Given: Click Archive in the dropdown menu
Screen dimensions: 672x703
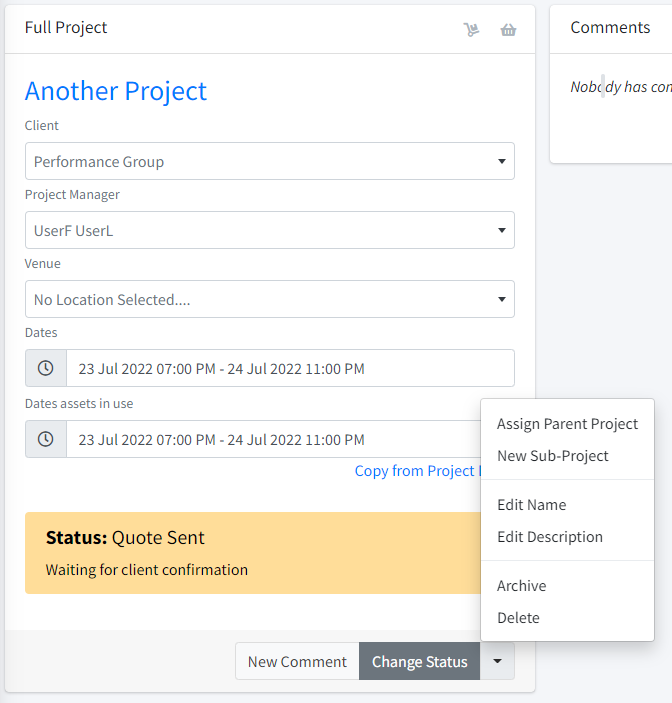Looking at the screenshot, I should point(521,586).
